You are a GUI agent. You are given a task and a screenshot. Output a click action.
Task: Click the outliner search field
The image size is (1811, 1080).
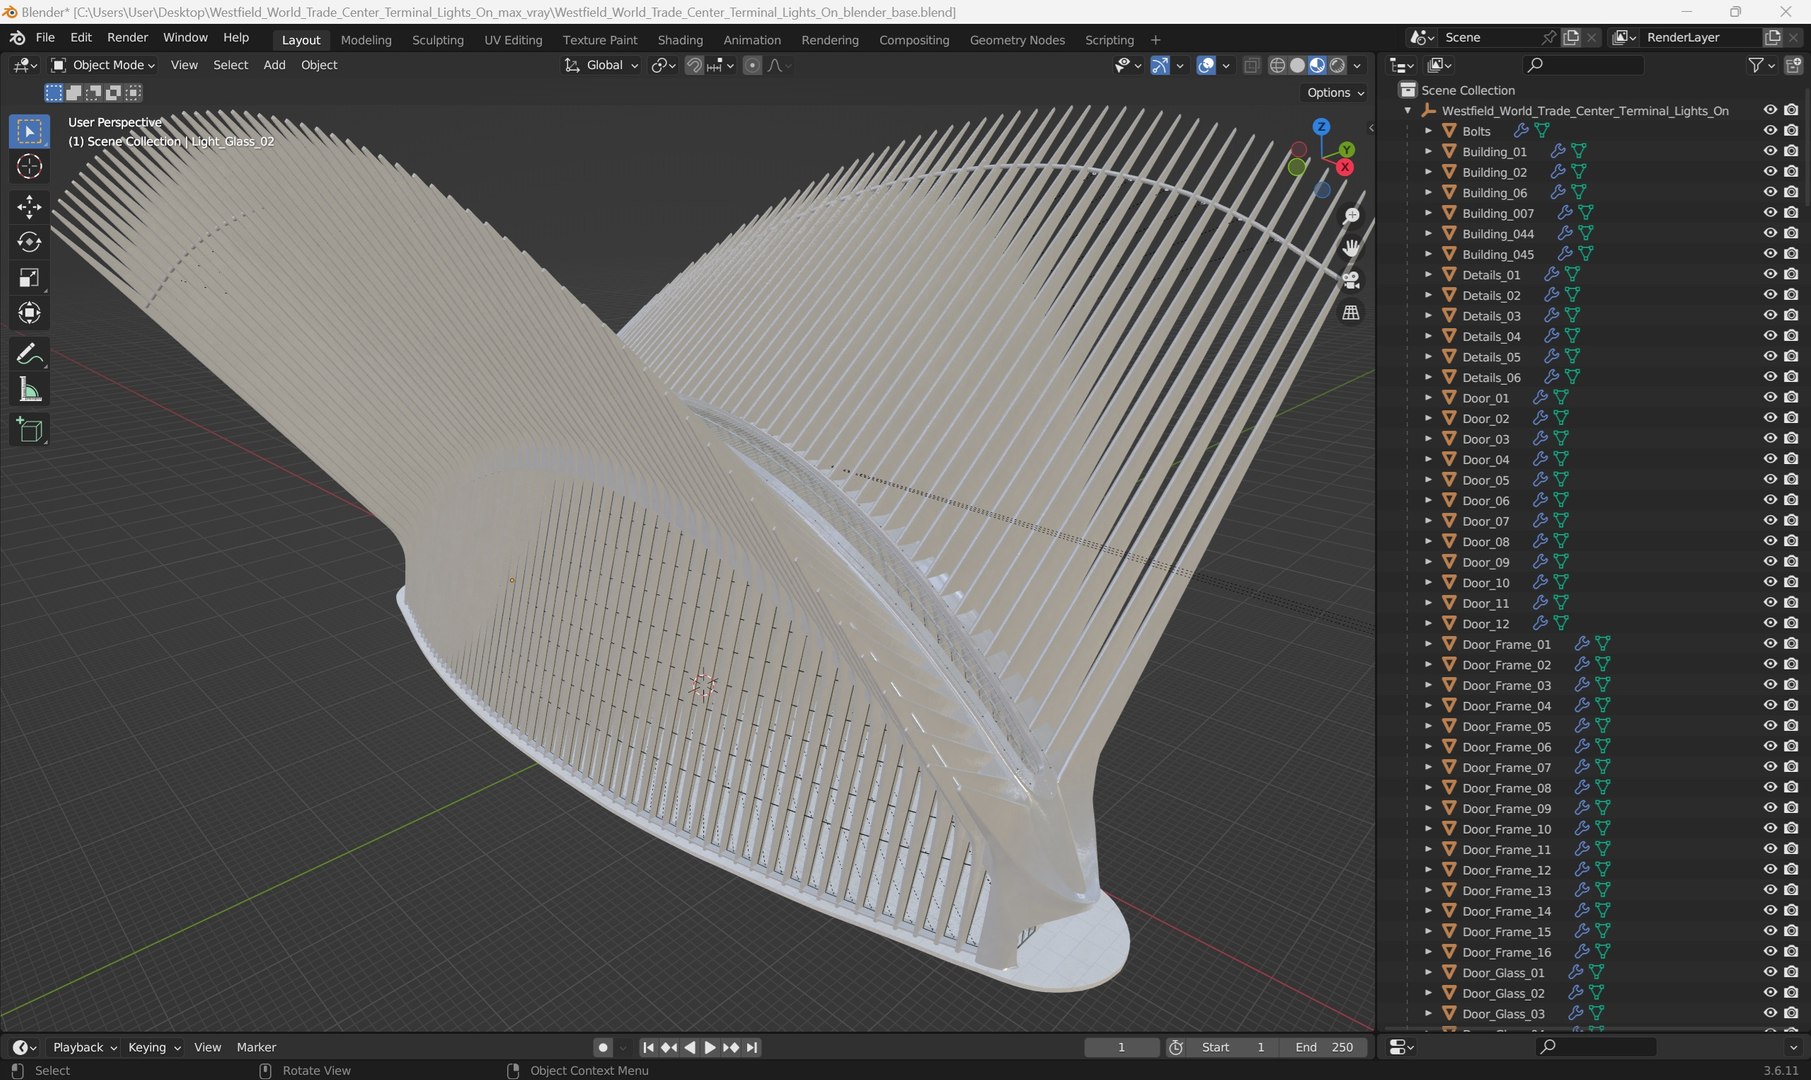coord(1583,65)
